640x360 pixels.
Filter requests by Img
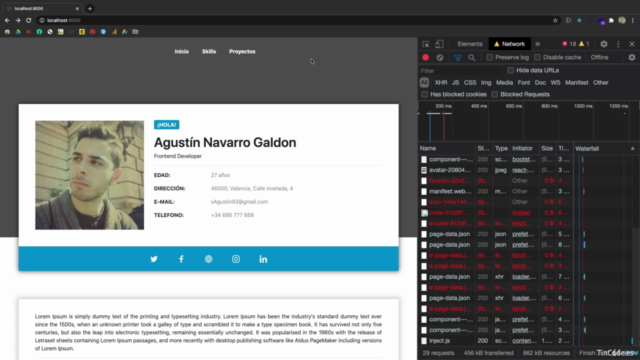(x=486, y=82)
